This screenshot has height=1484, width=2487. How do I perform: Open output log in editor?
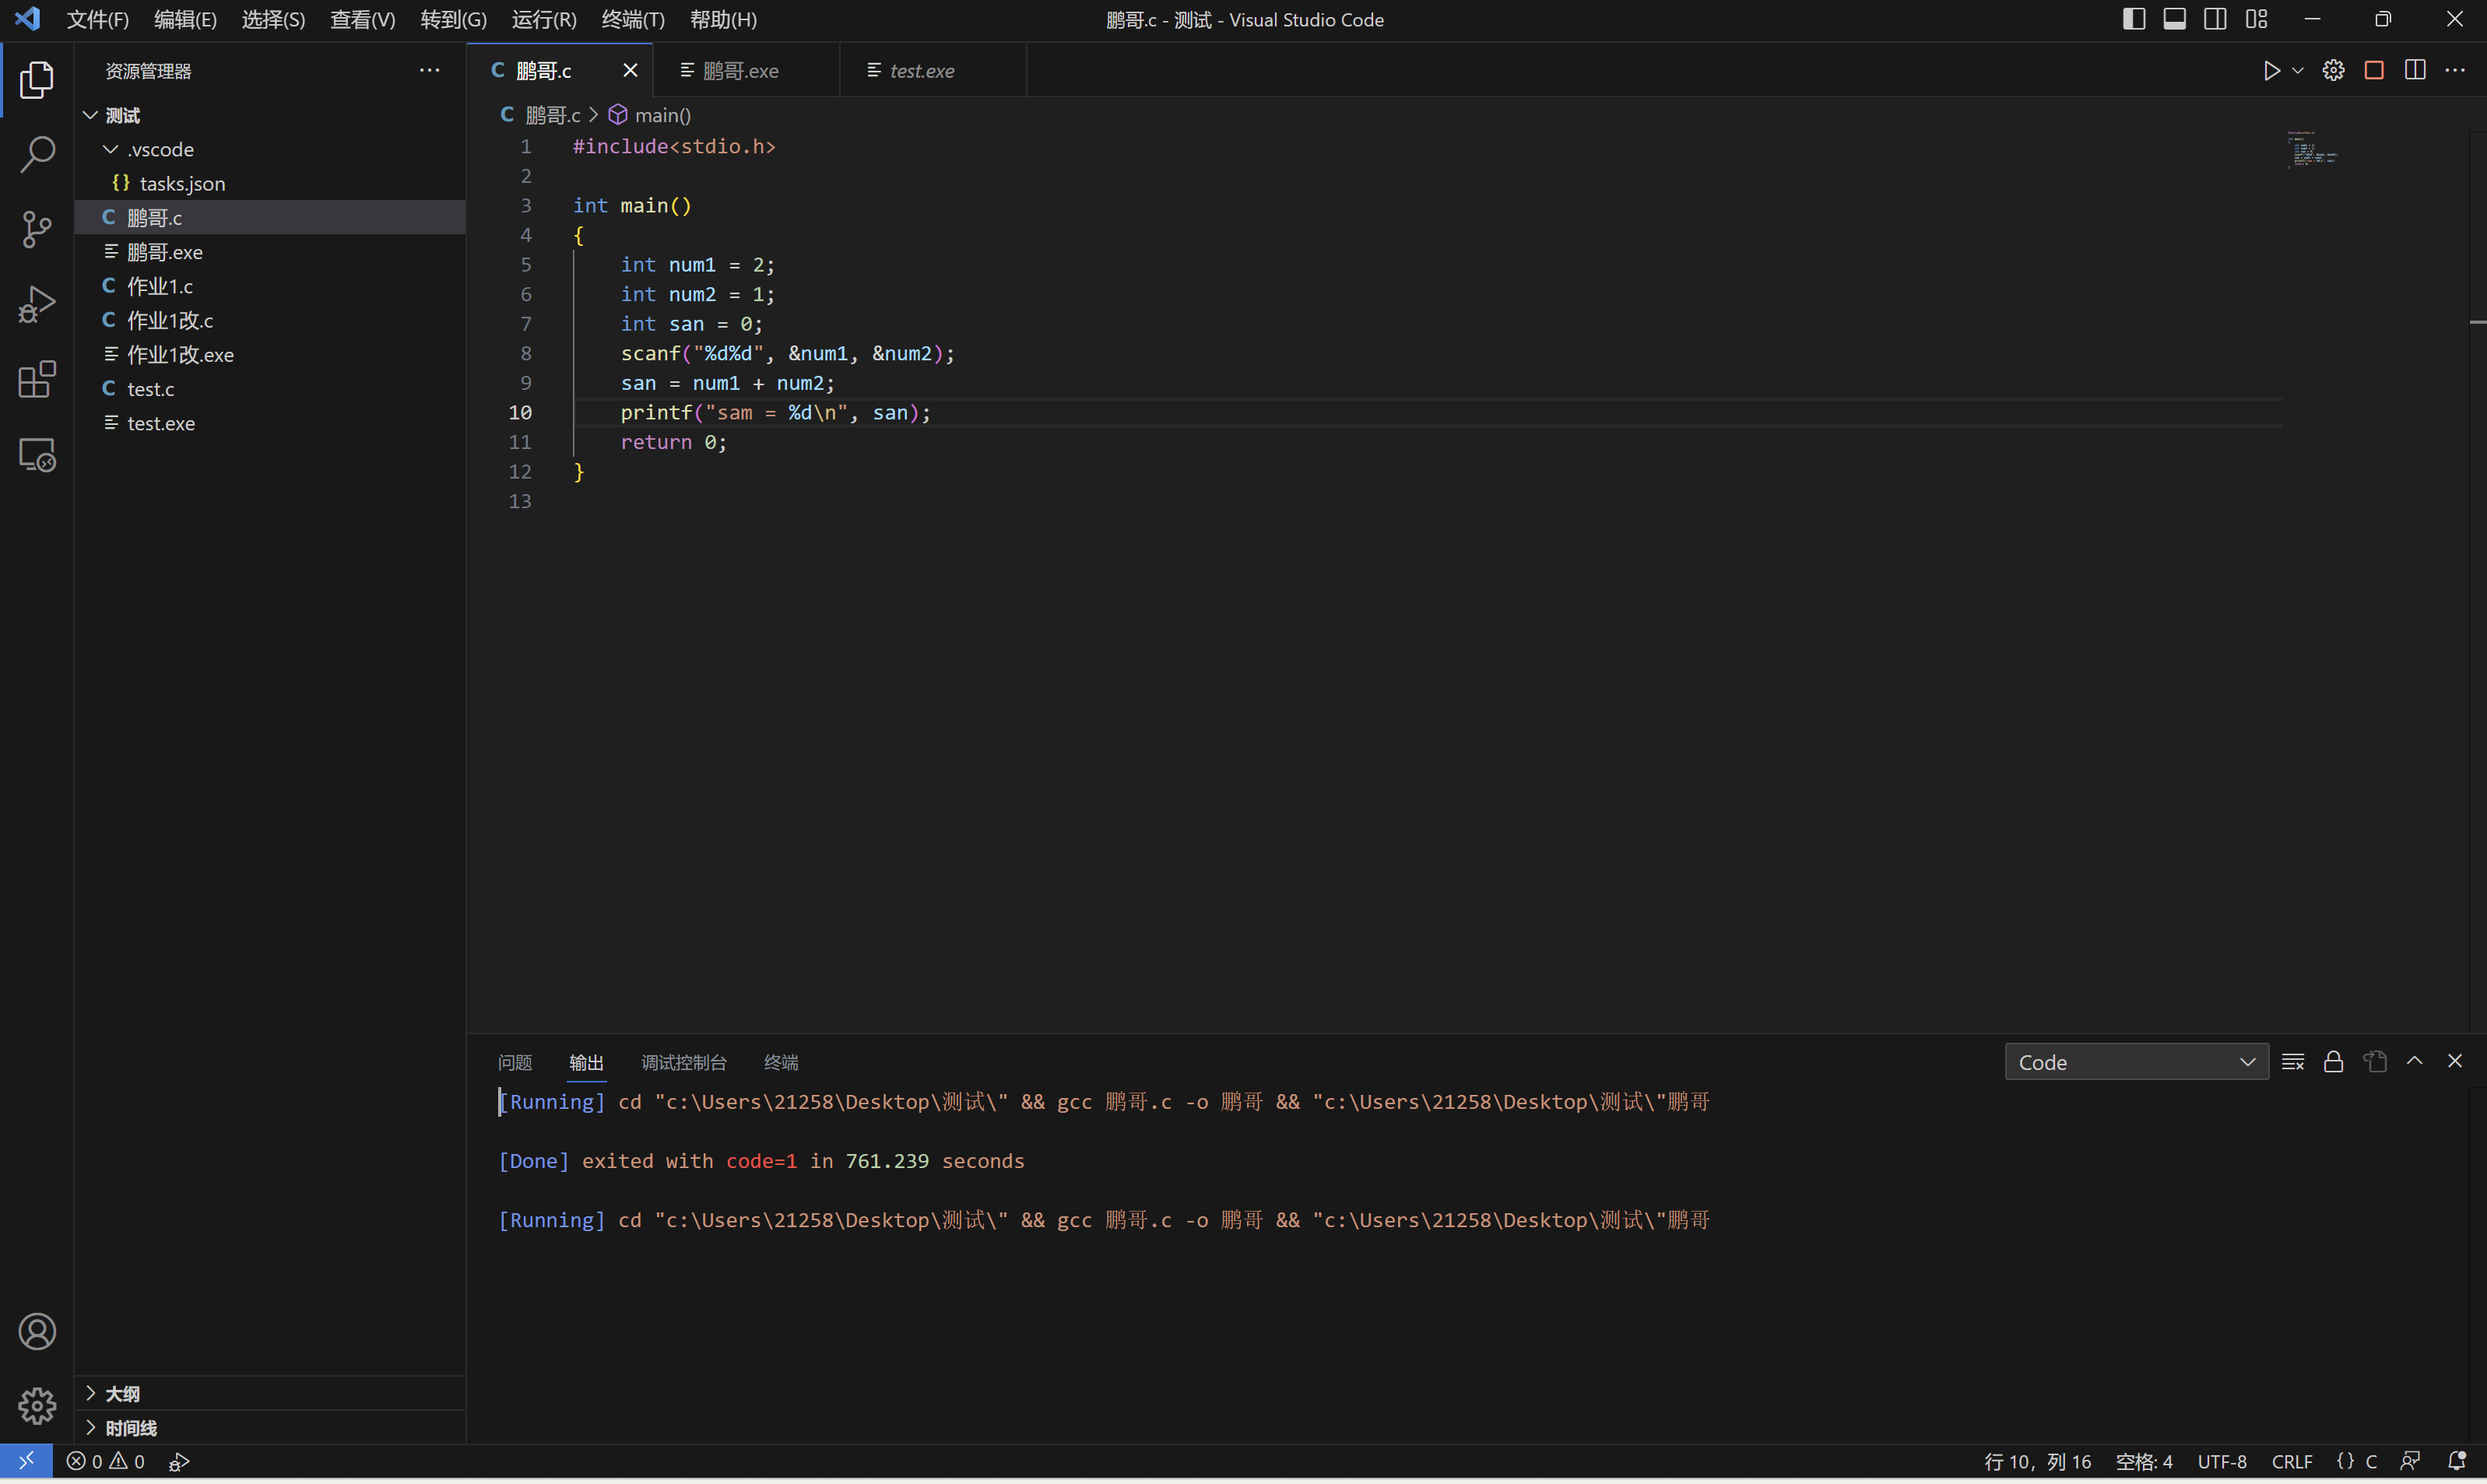[2374, 1062]
